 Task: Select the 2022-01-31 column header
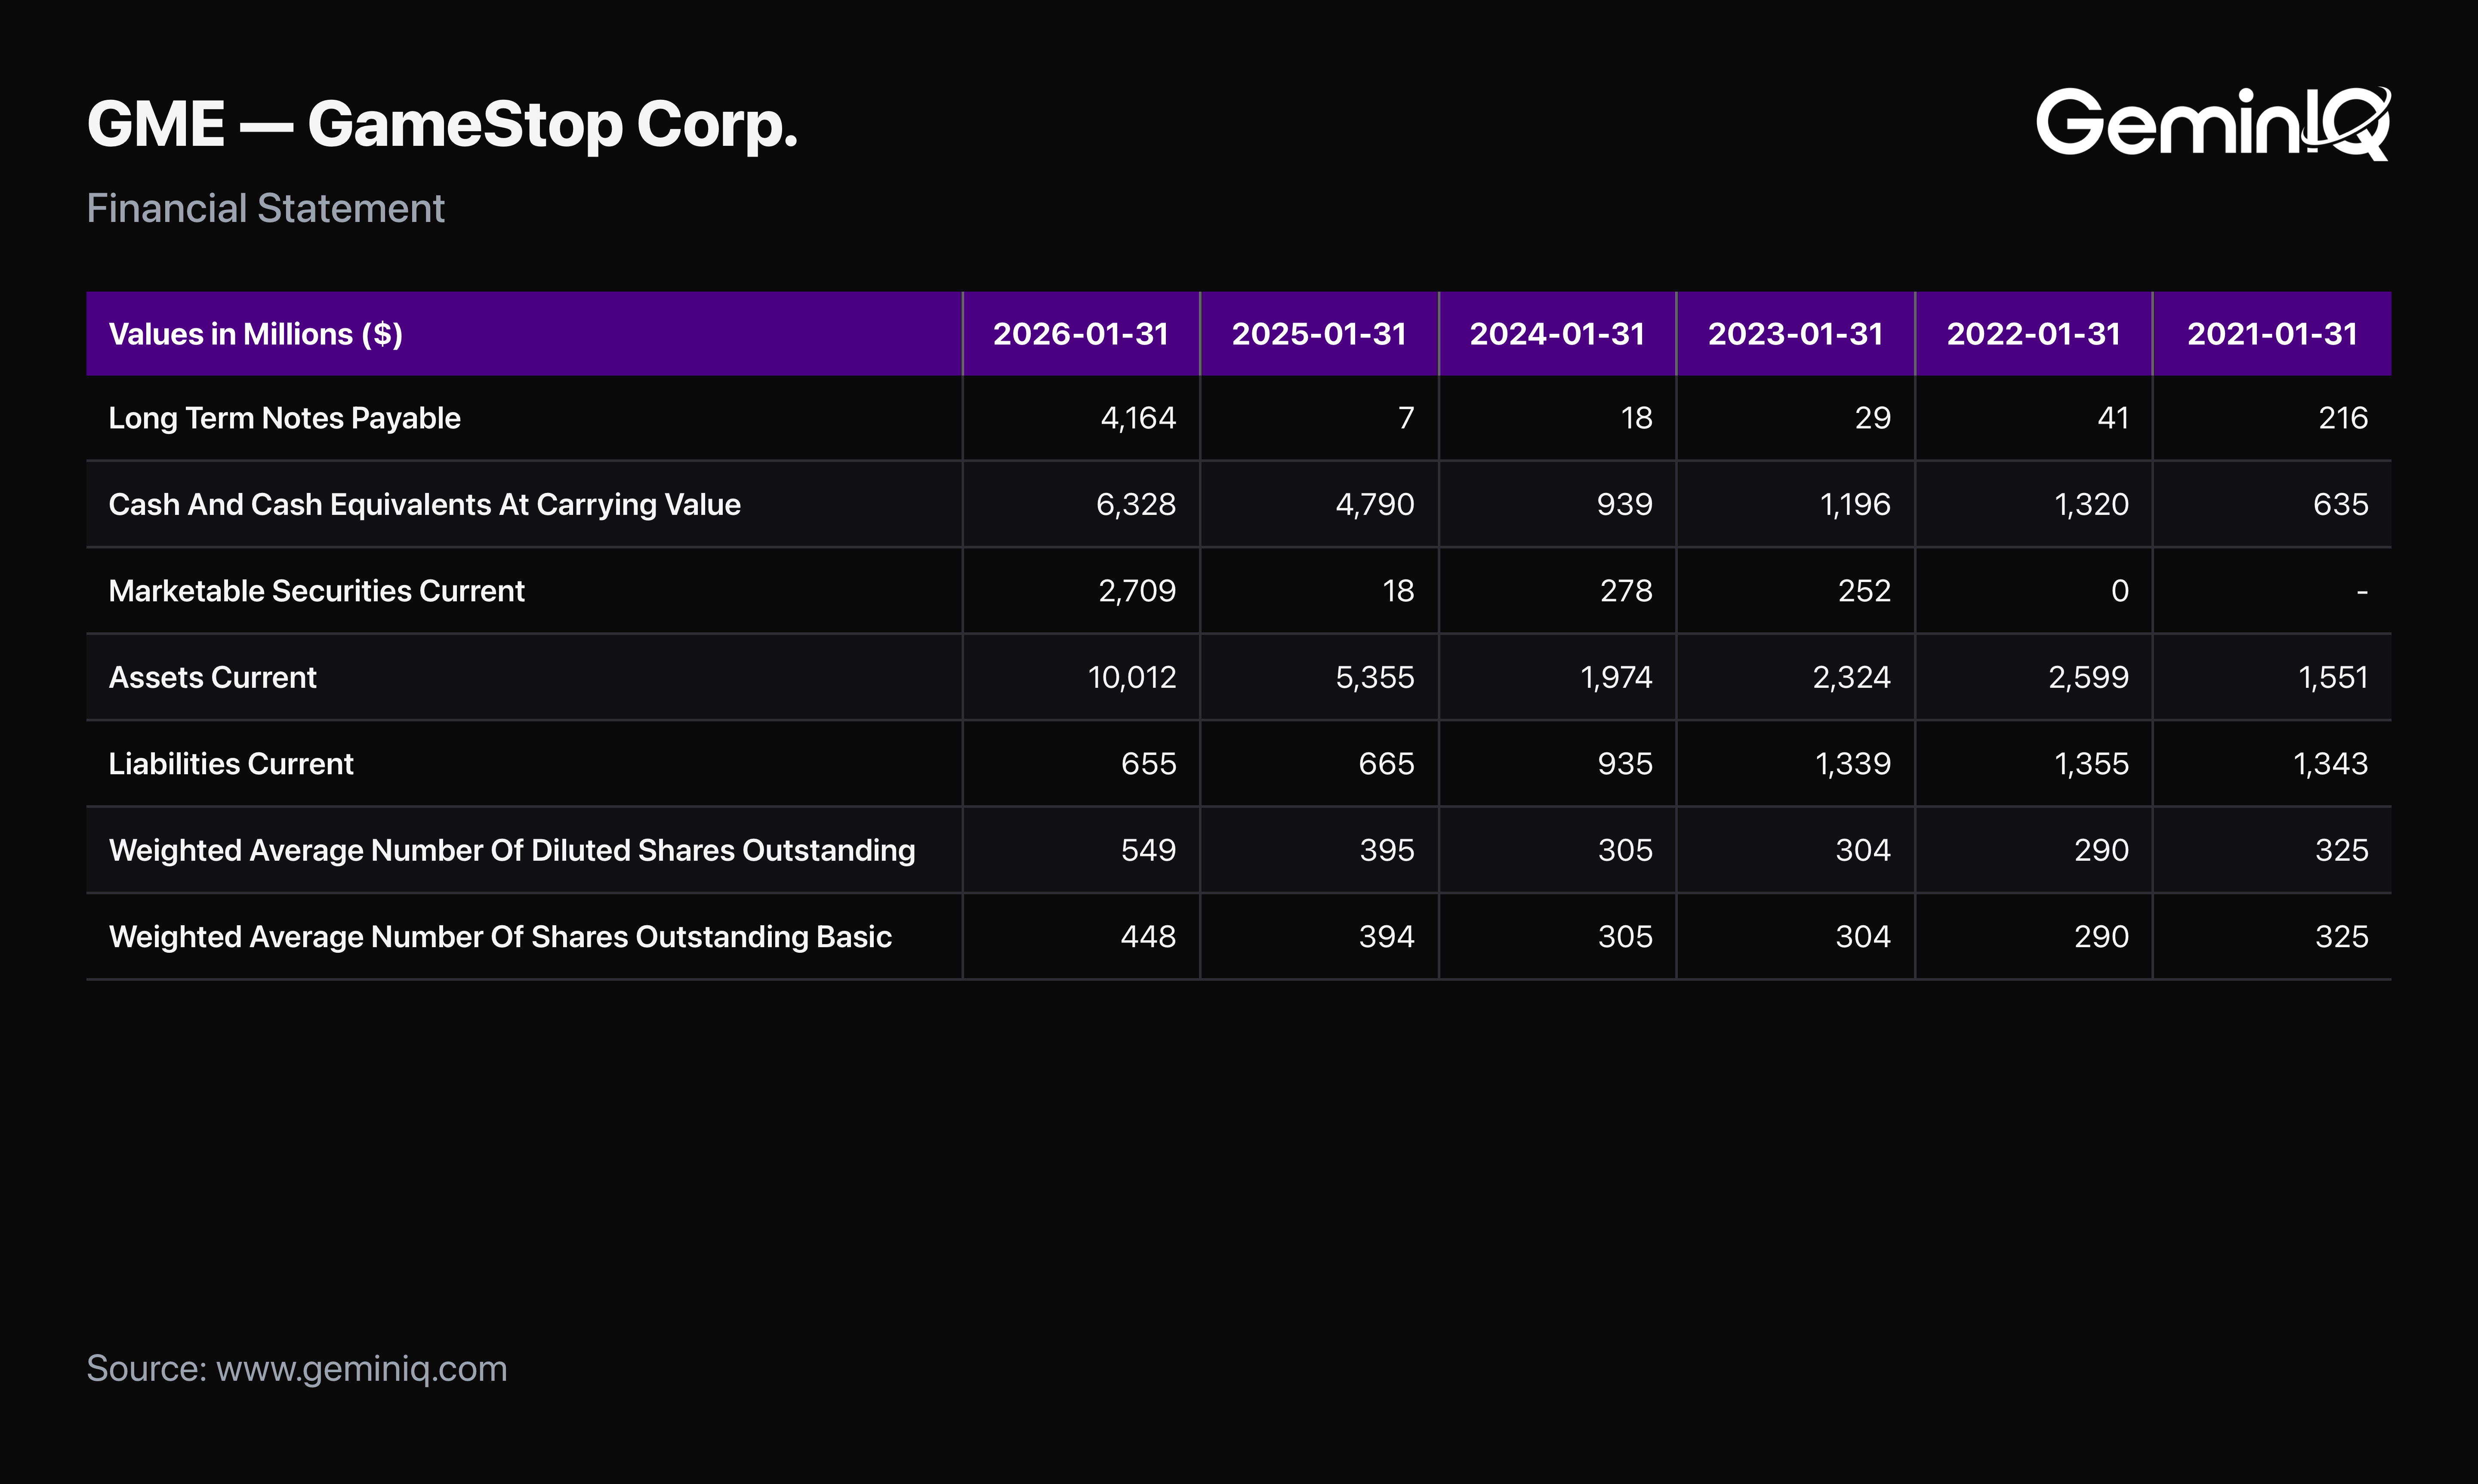[2033, 334]
